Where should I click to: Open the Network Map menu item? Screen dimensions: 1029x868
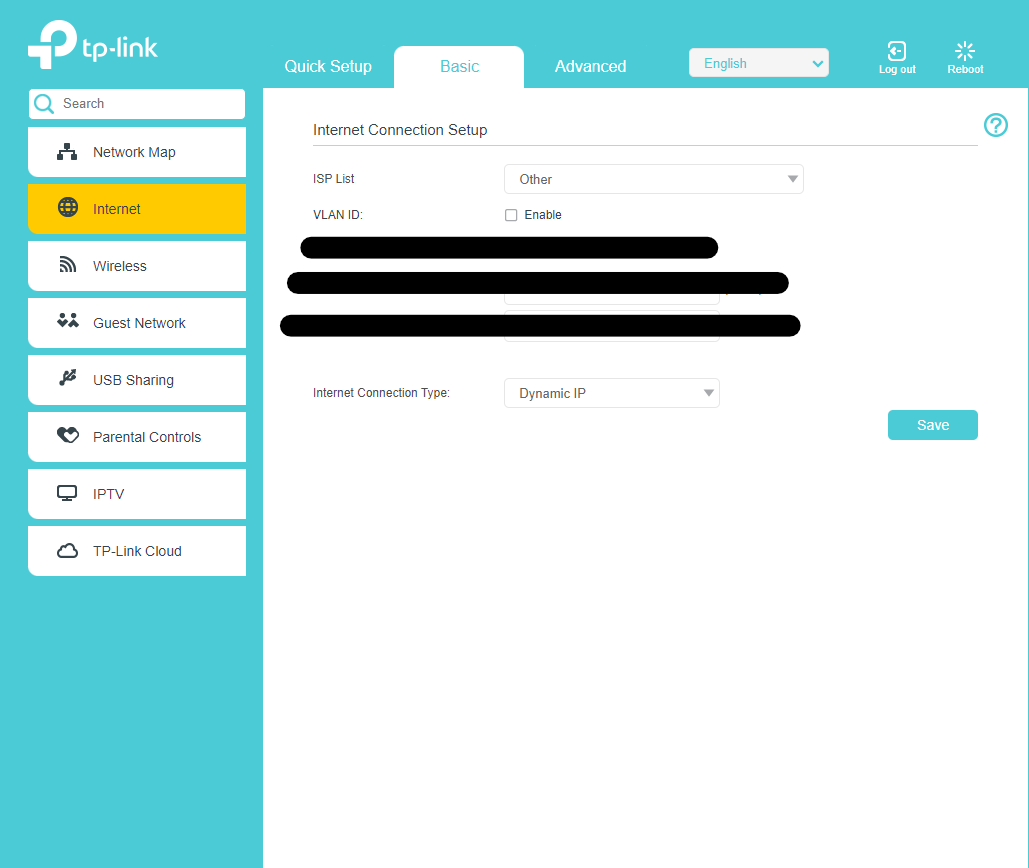click(136, 152)
